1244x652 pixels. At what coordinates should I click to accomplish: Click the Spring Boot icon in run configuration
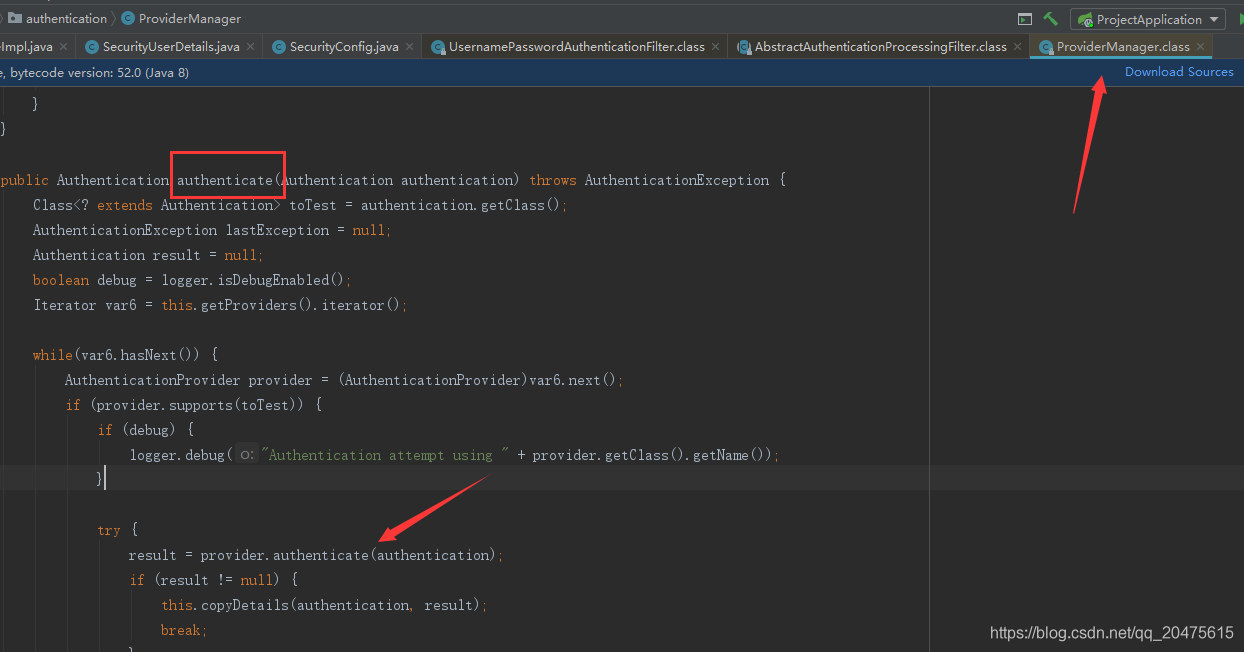tap(1085, 19)
